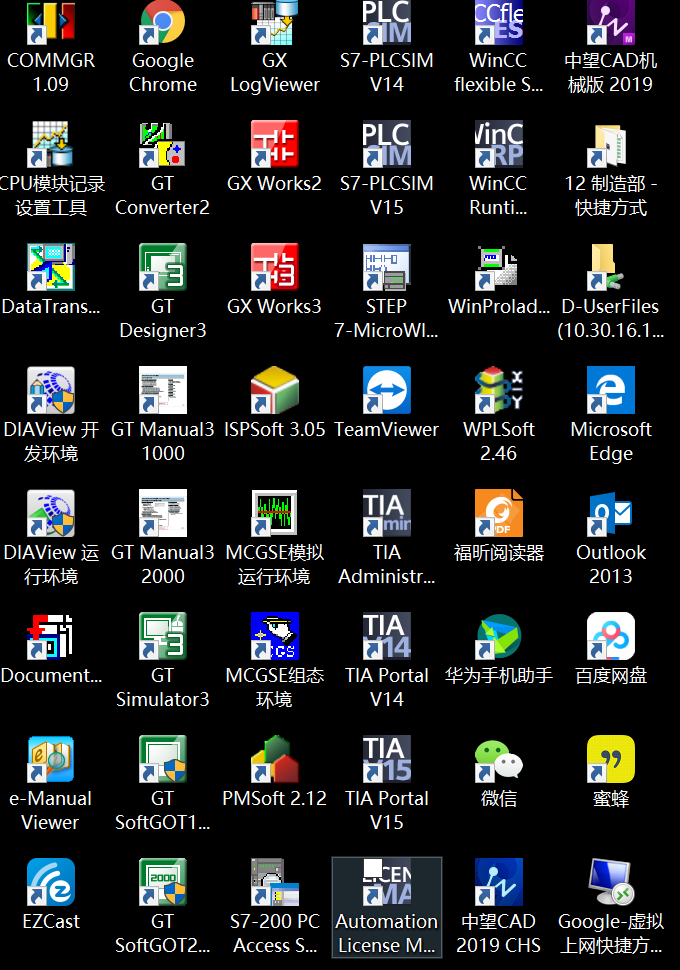Select the 福昕阅读器 PDF reader icon
The image size is (680, 970).
tap(498, 514)
